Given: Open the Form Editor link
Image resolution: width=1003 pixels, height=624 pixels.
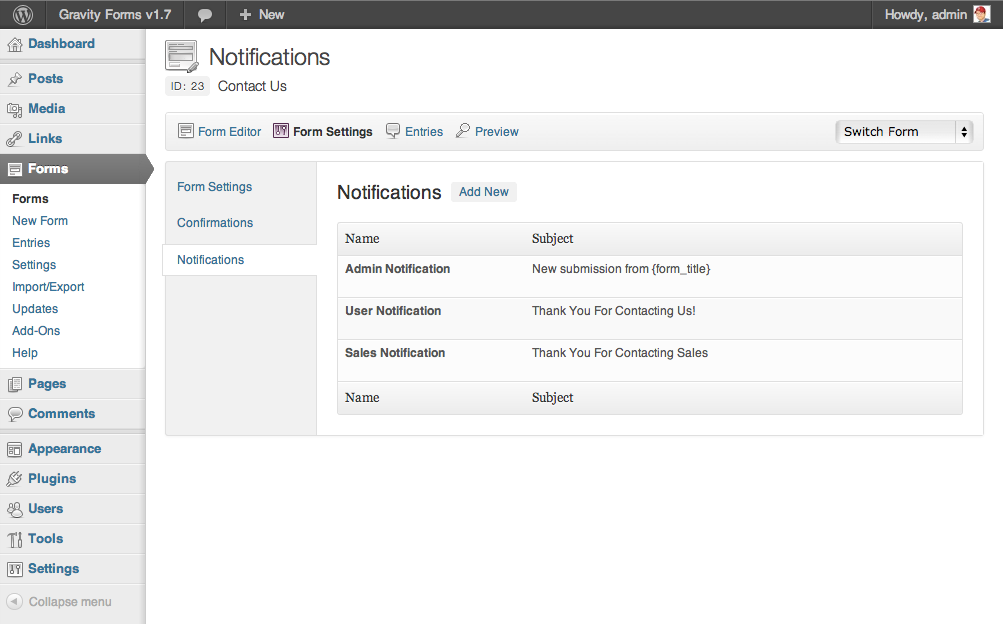Looking at the screenshot, I should pyautogui.click(x=230, y=132).
